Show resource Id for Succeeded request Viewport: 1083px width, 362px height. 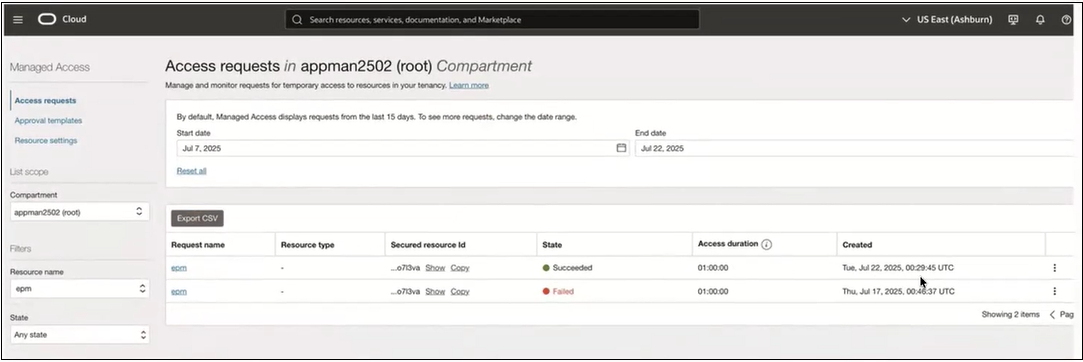(435, 267)
